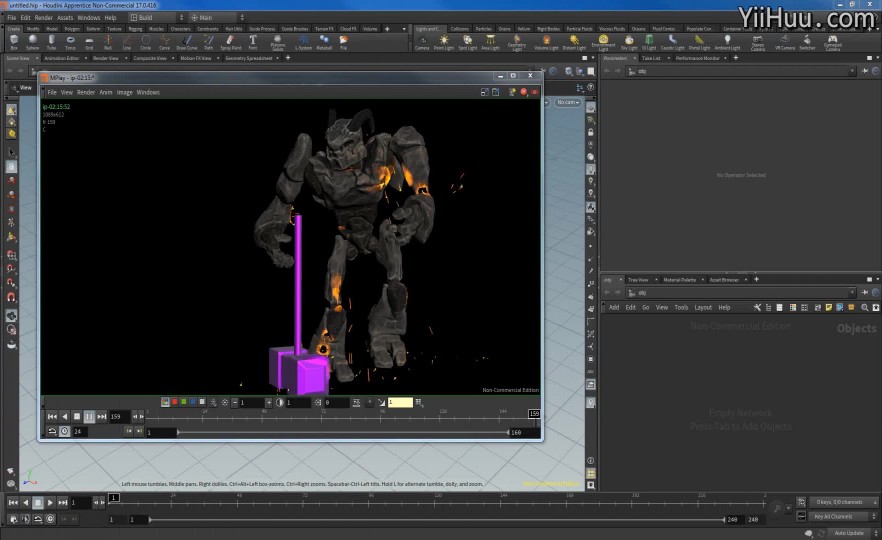Switch to the Rigid Bodies shelf tab

548,29
